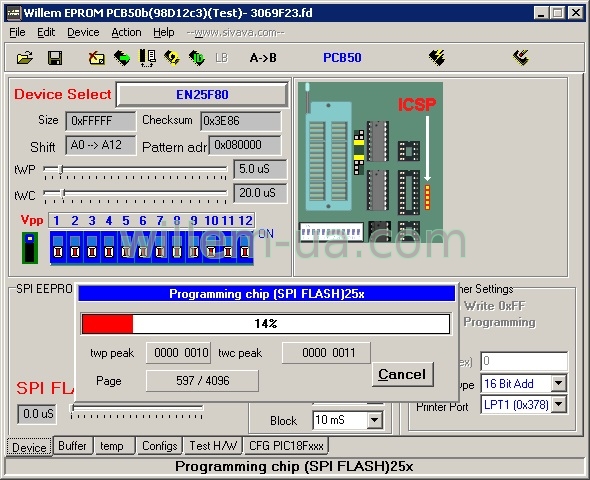Click the Size field 0xFFFFF
The width and height of the screenshot is (590, 480).
(x=100, y=121)
